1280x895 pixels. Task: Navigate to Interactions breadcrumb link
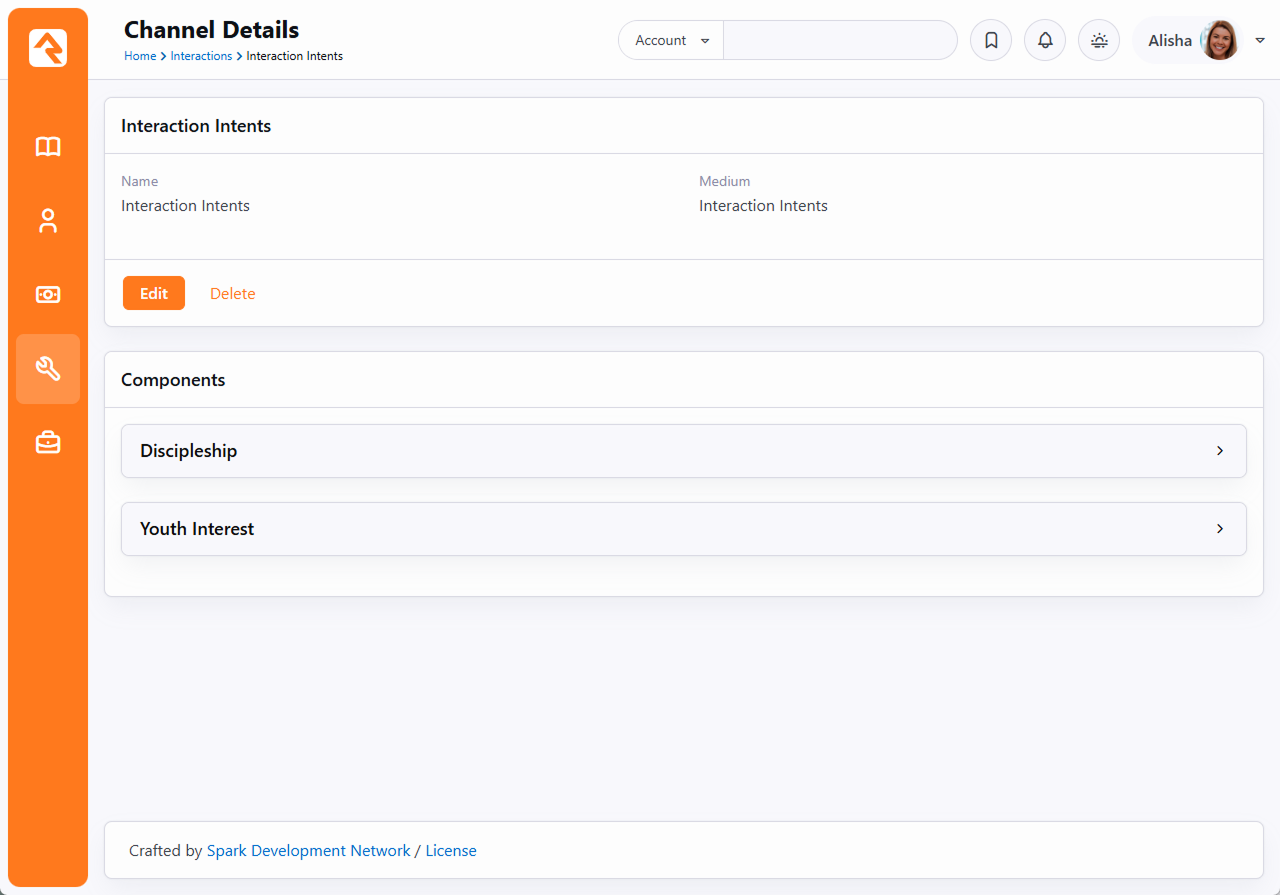[201, 56]
